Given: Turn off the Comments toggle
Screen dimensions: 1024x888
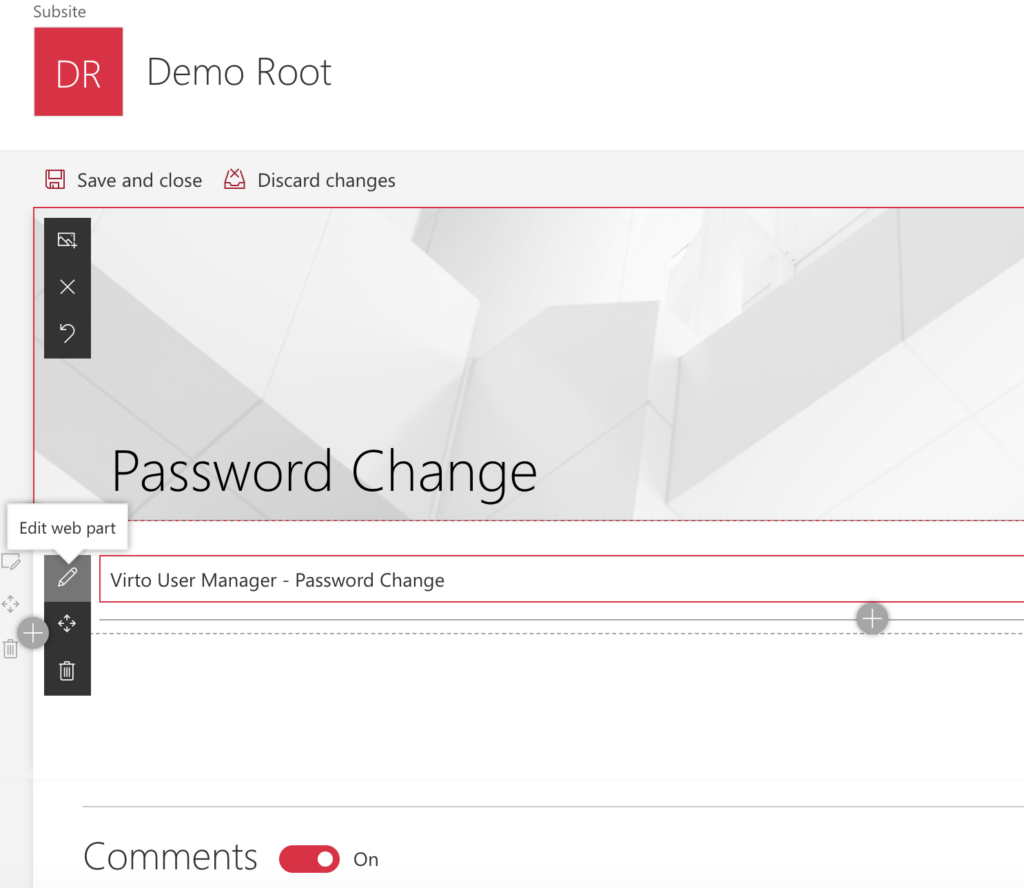Looking at the screenshot, I should pos(310,858).
